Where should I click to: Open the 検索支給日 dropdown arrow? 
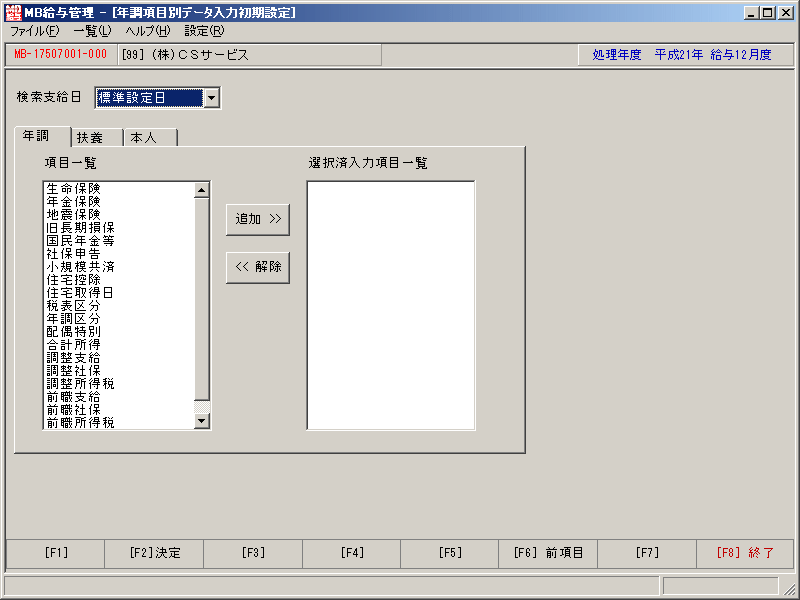pyautogui.click(x=212, y=98)
